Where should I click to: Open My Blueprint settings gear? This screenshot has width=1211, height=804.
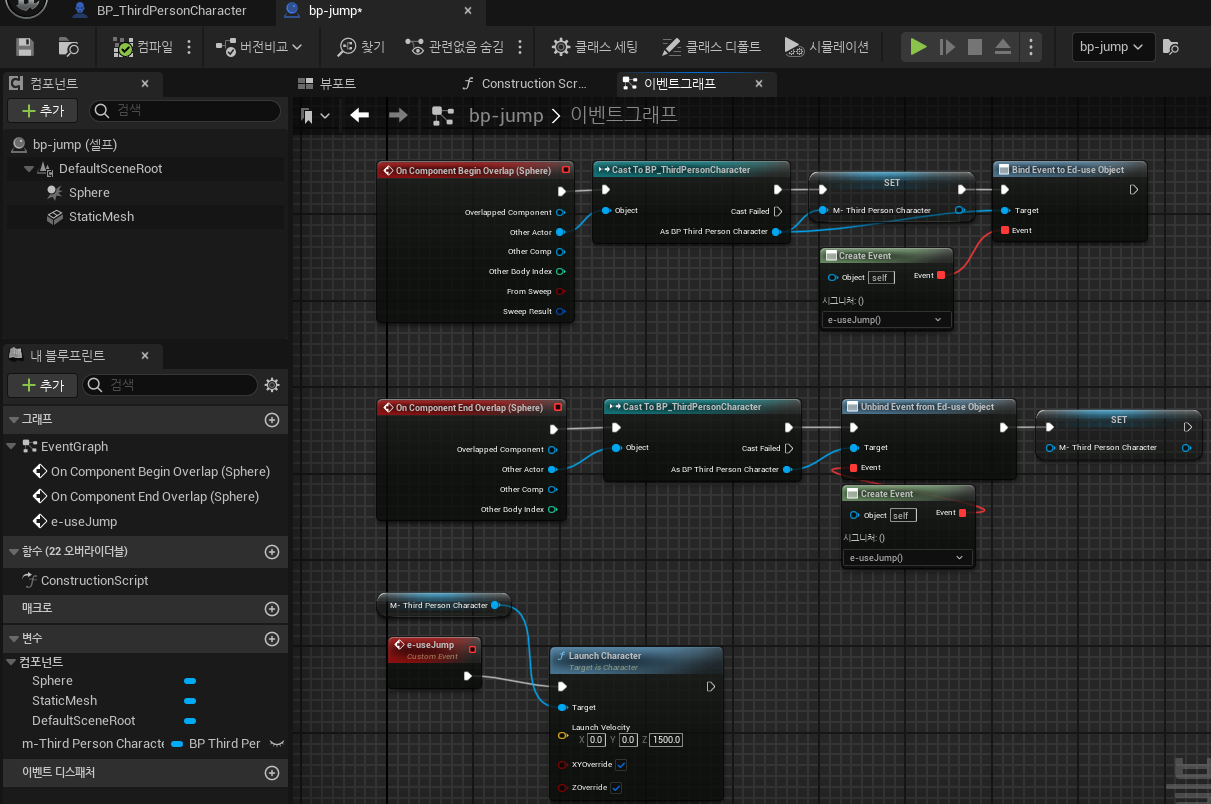tap(272, 385)
